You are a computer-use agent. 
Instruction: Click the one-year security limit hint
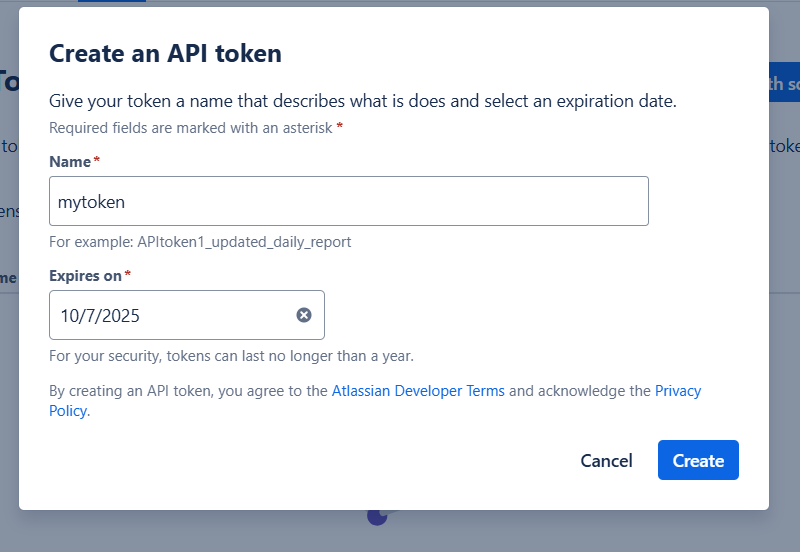click(x=231, y=356)
